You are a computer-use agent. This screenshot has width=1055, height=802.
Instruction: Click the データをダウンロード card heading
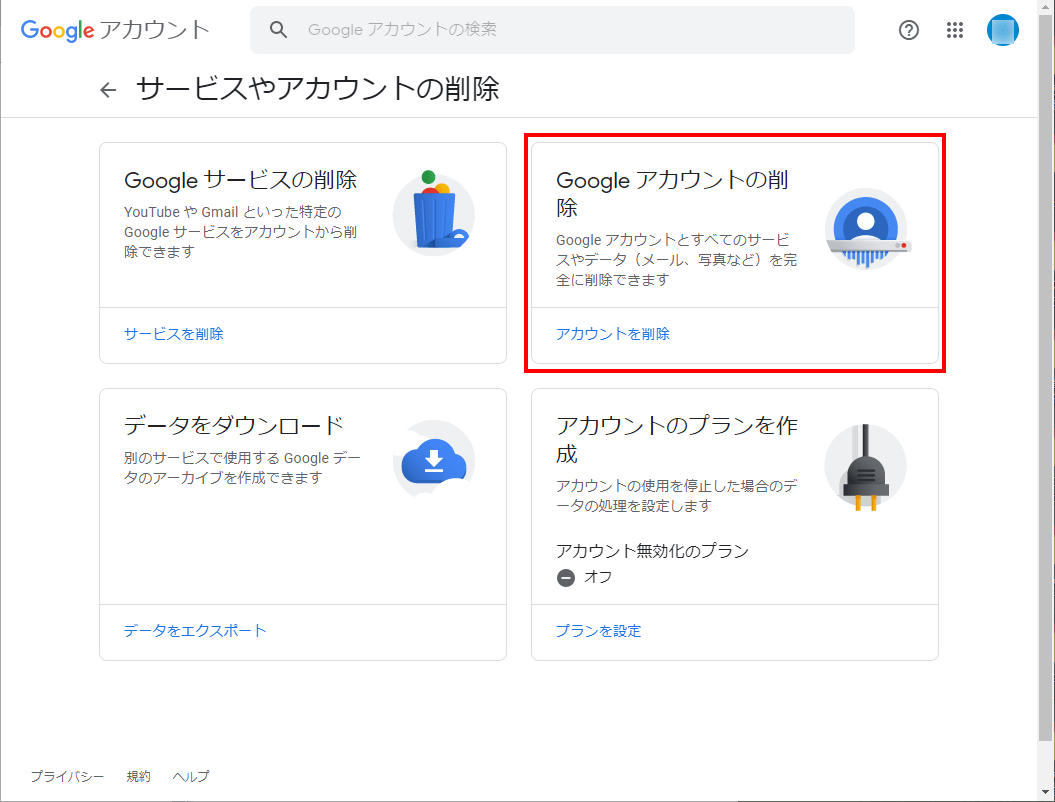click(x=234, y=425)
